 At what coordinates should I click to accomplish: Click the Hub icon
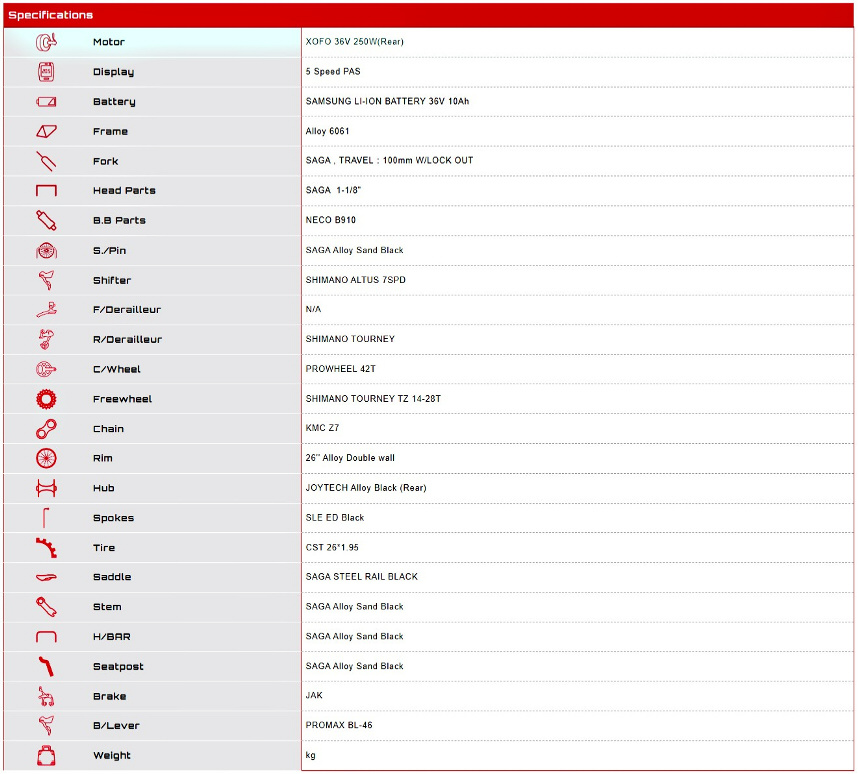pos(47,488)
